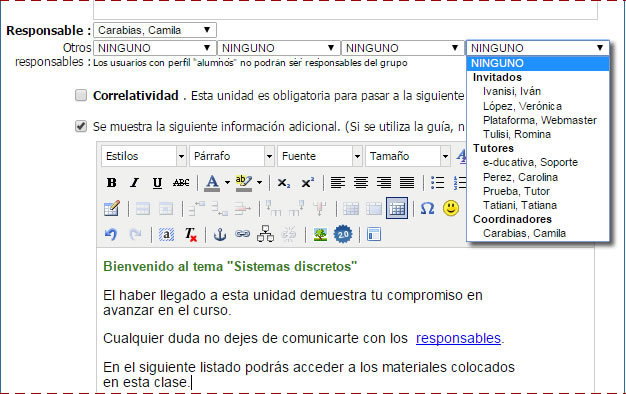Viewport: 626px width, 394px height.
Task: Enable the Correlatividad checkbox
Action: (81, 95)
